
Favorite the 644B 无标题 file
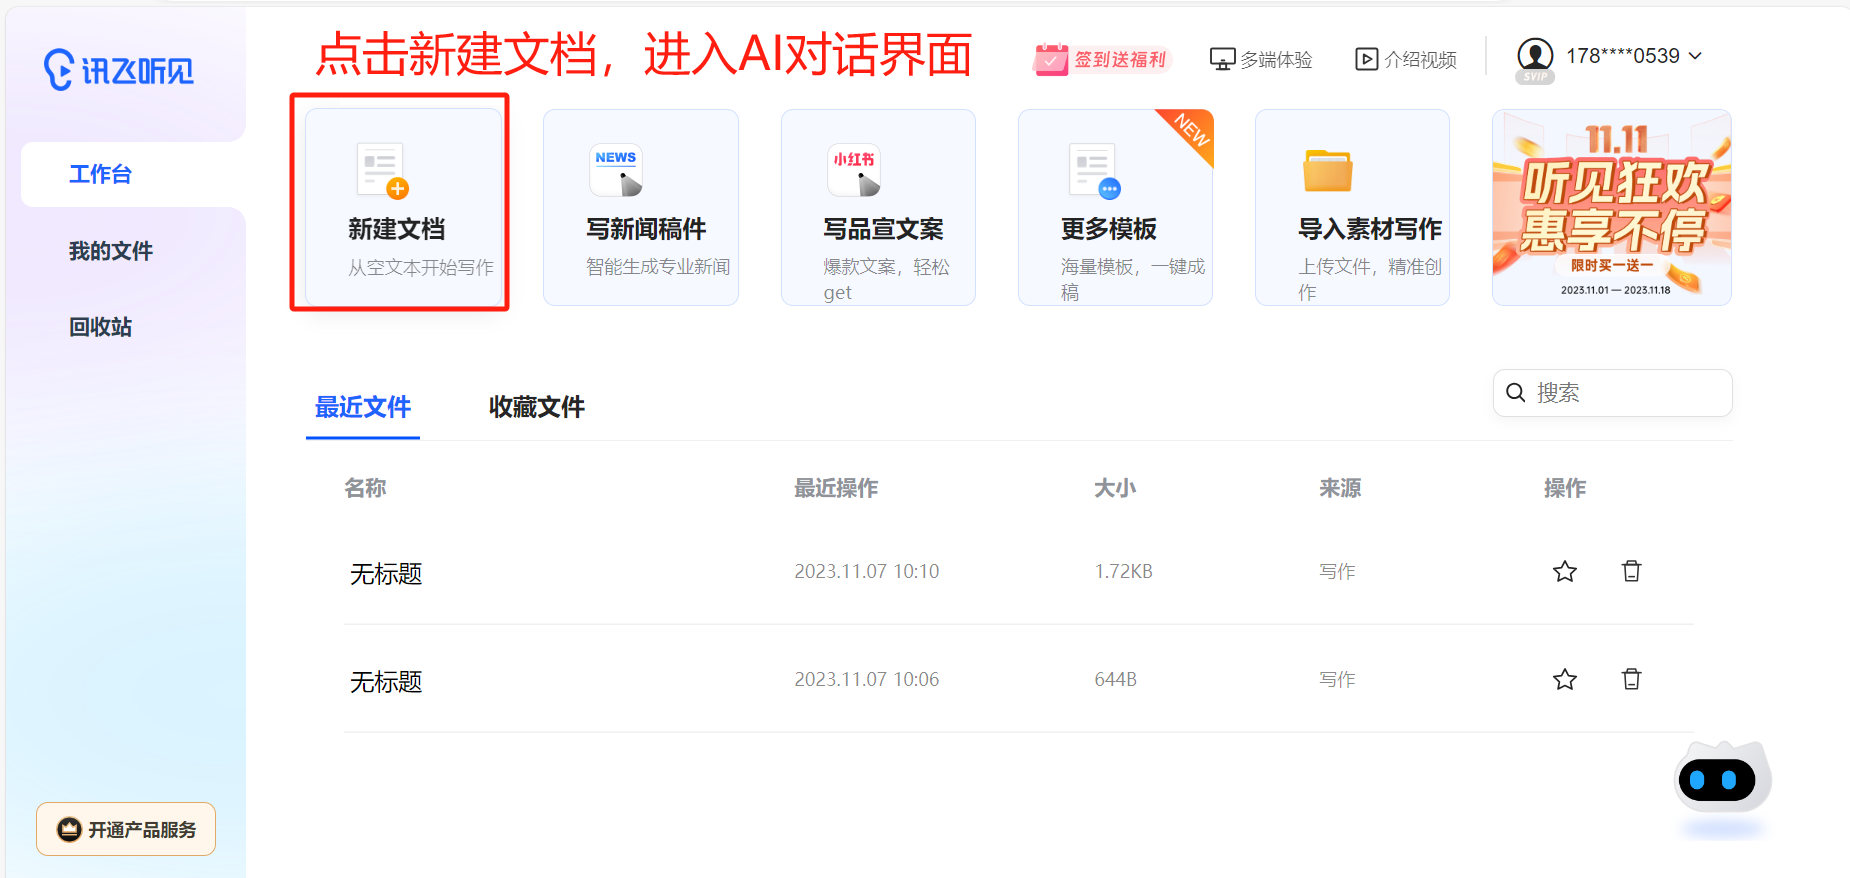[x=1564, y=679]
